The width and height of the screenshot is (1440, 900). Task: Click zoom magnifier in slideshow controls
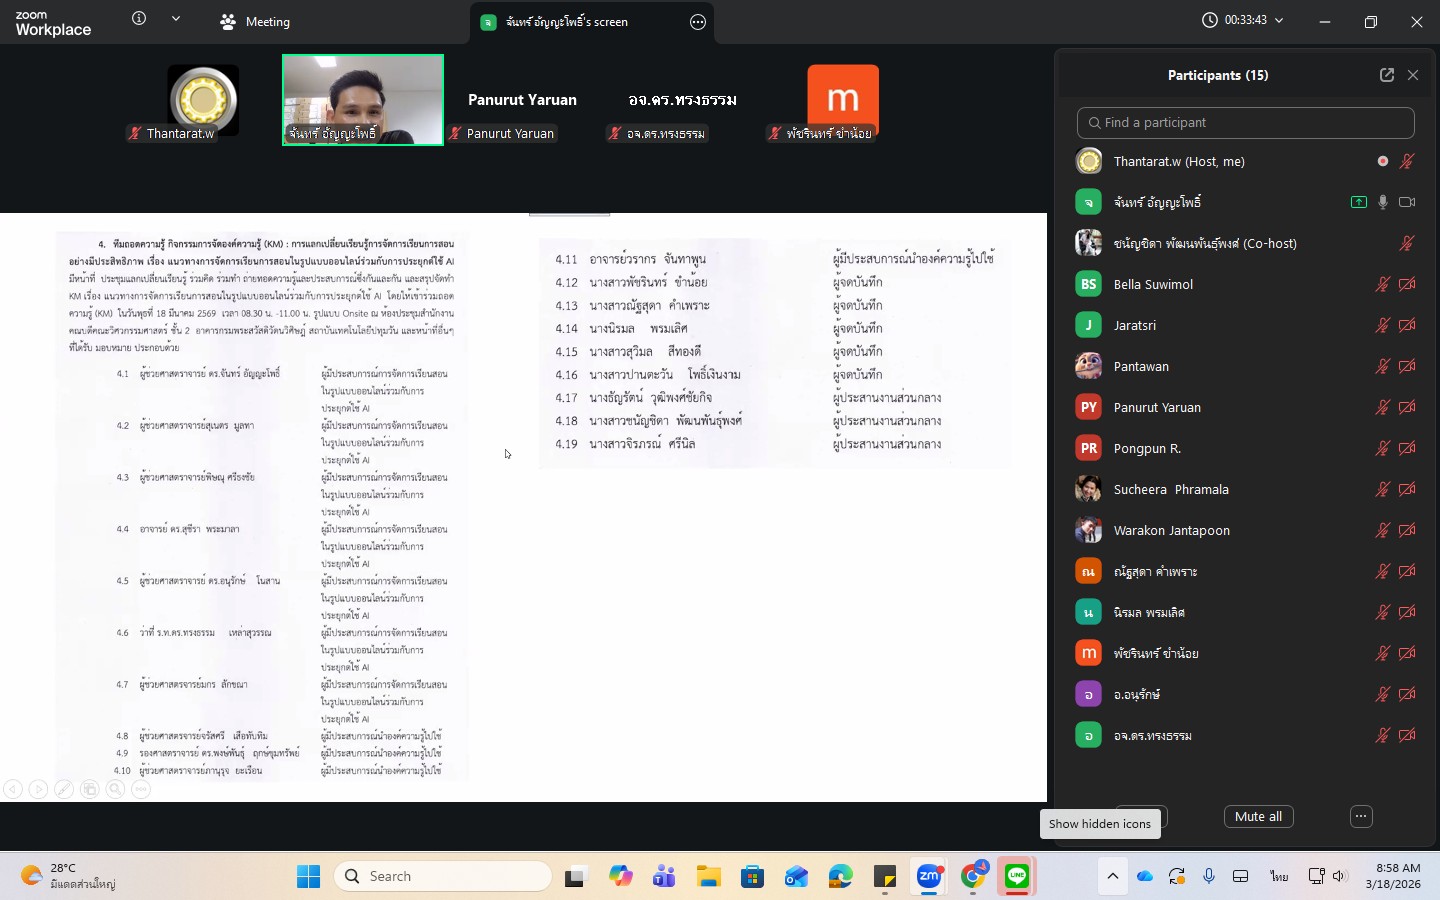pyautogui.click(x=115, y=789)
